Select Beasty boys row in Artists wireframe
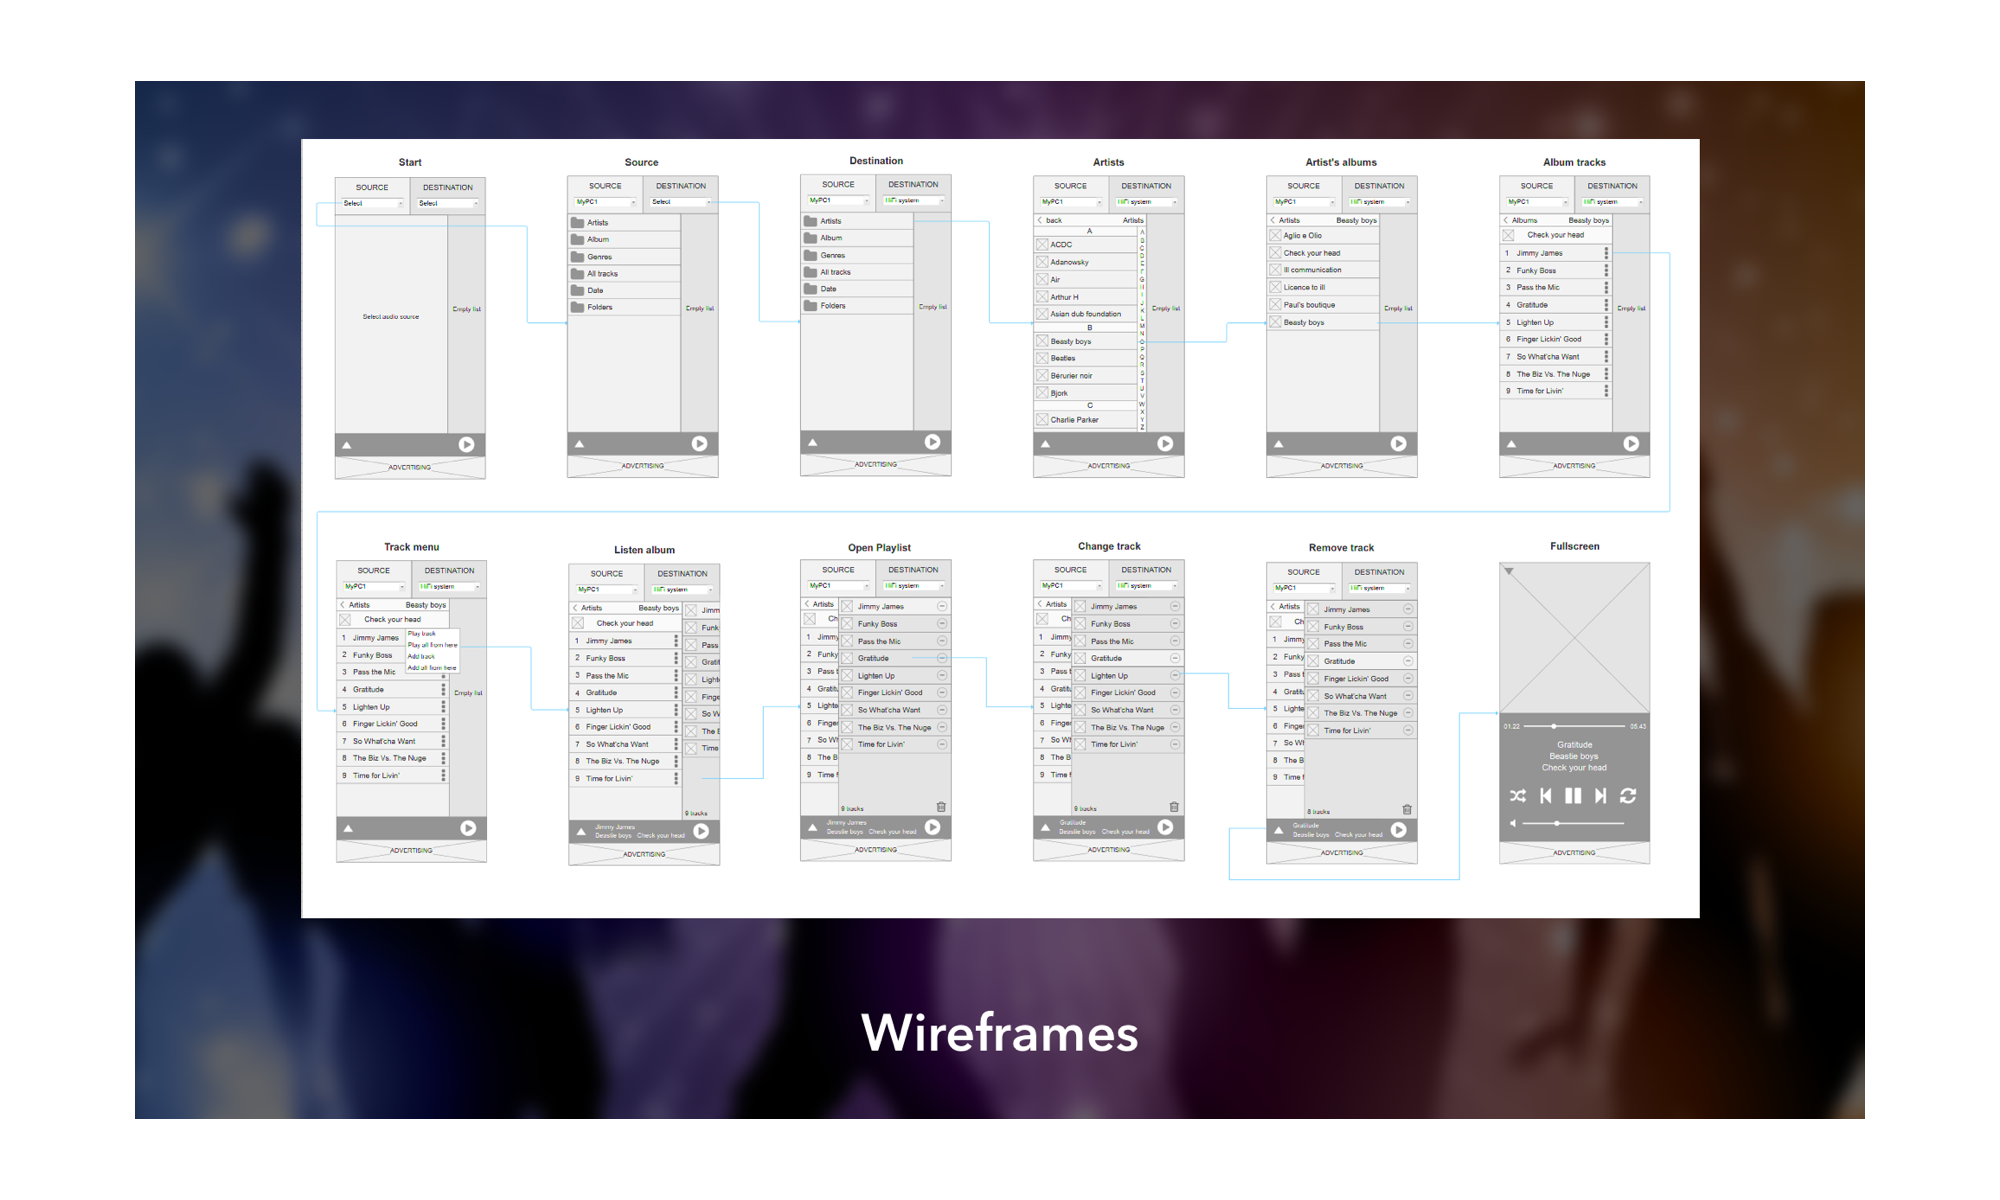The width and height of the screenshot is (2000, 1200). tap(1086, 341)
